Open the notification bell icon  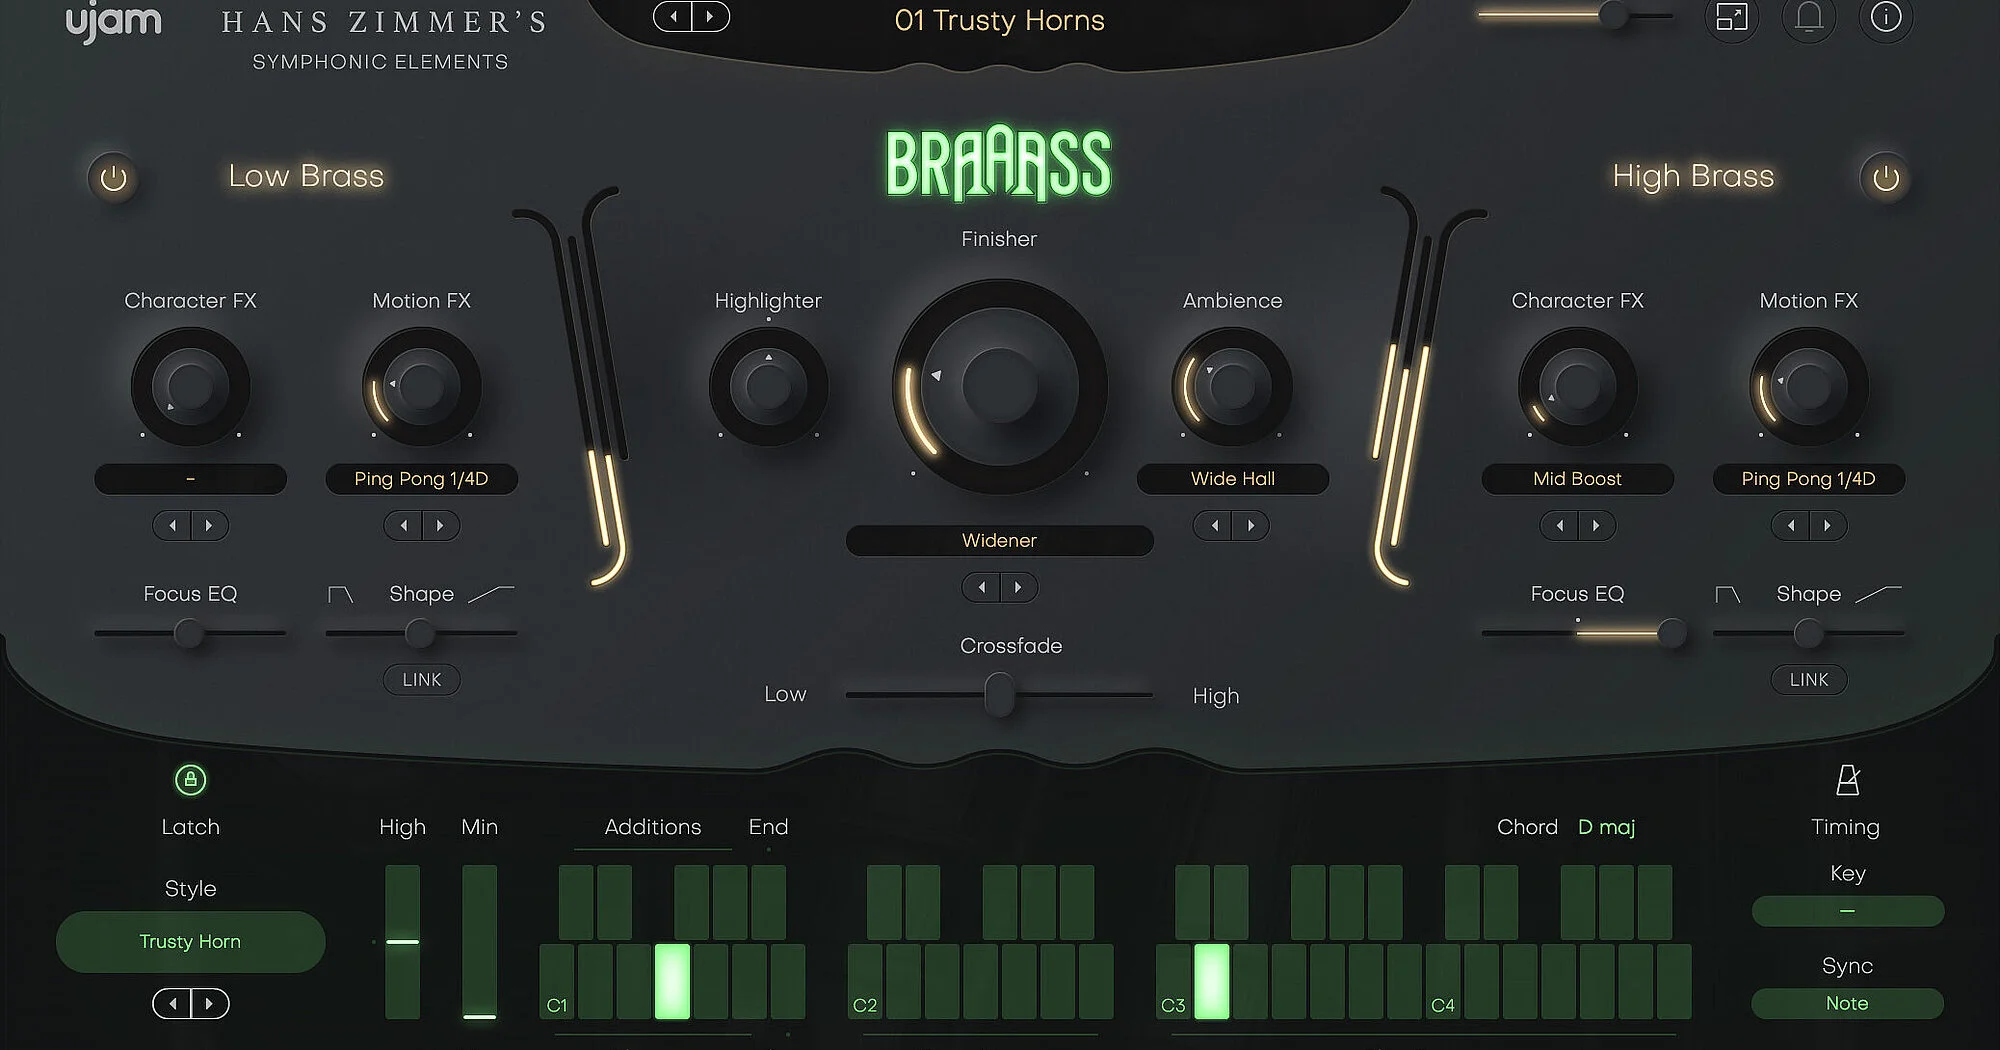pos(1809,18)
